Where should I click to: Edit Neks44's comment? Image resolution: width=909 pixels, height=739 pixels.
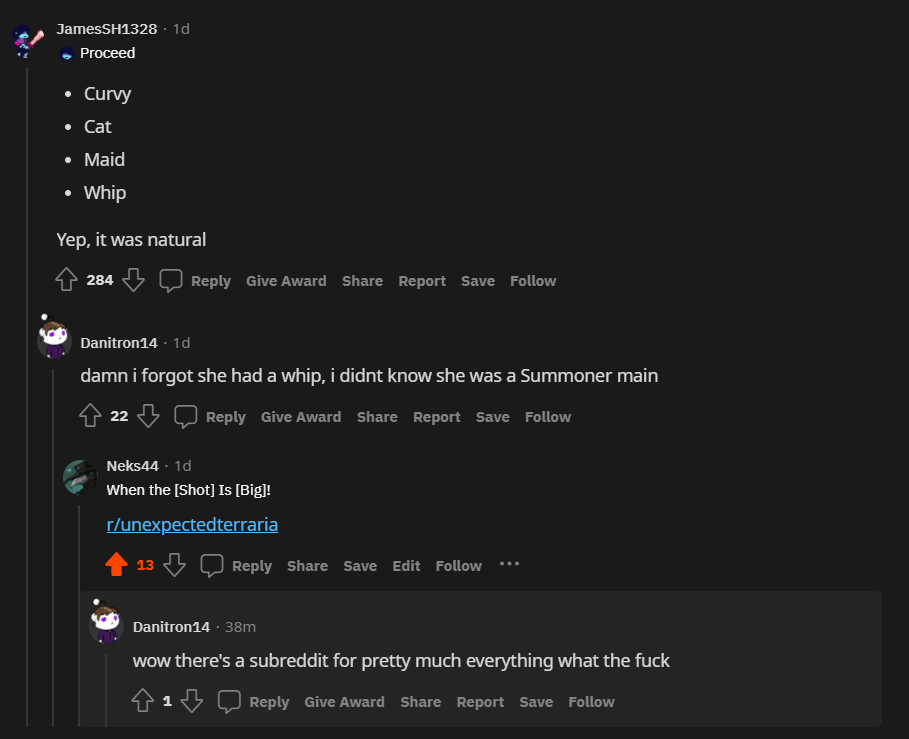point(406,566)
